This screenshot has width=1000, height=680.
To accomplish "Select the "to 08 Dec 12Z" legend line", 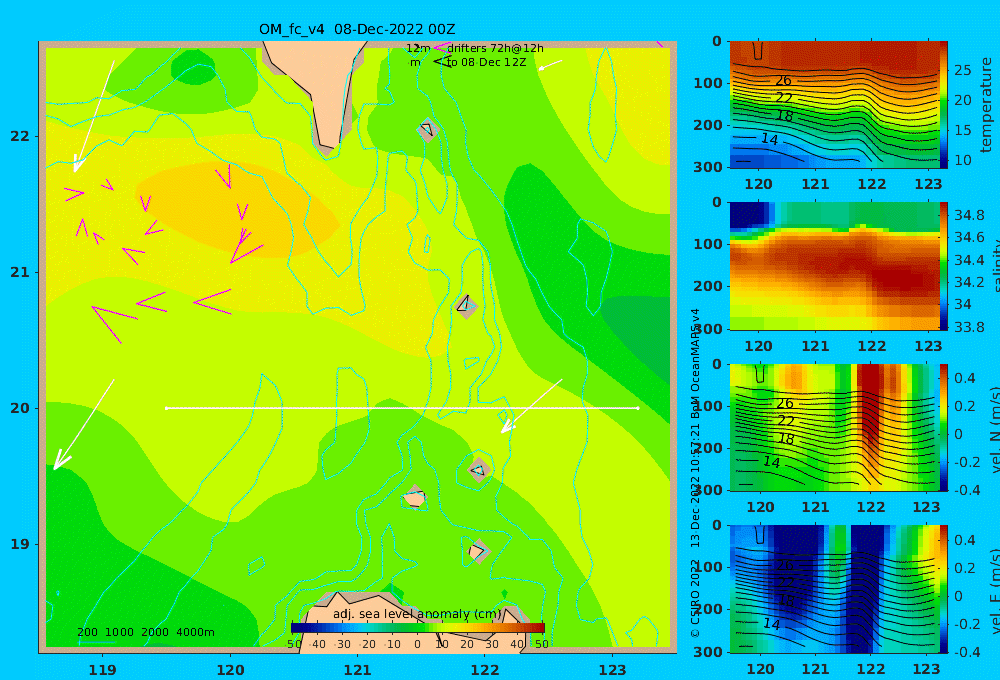I will pyautogui.click(x=486, y=63).
